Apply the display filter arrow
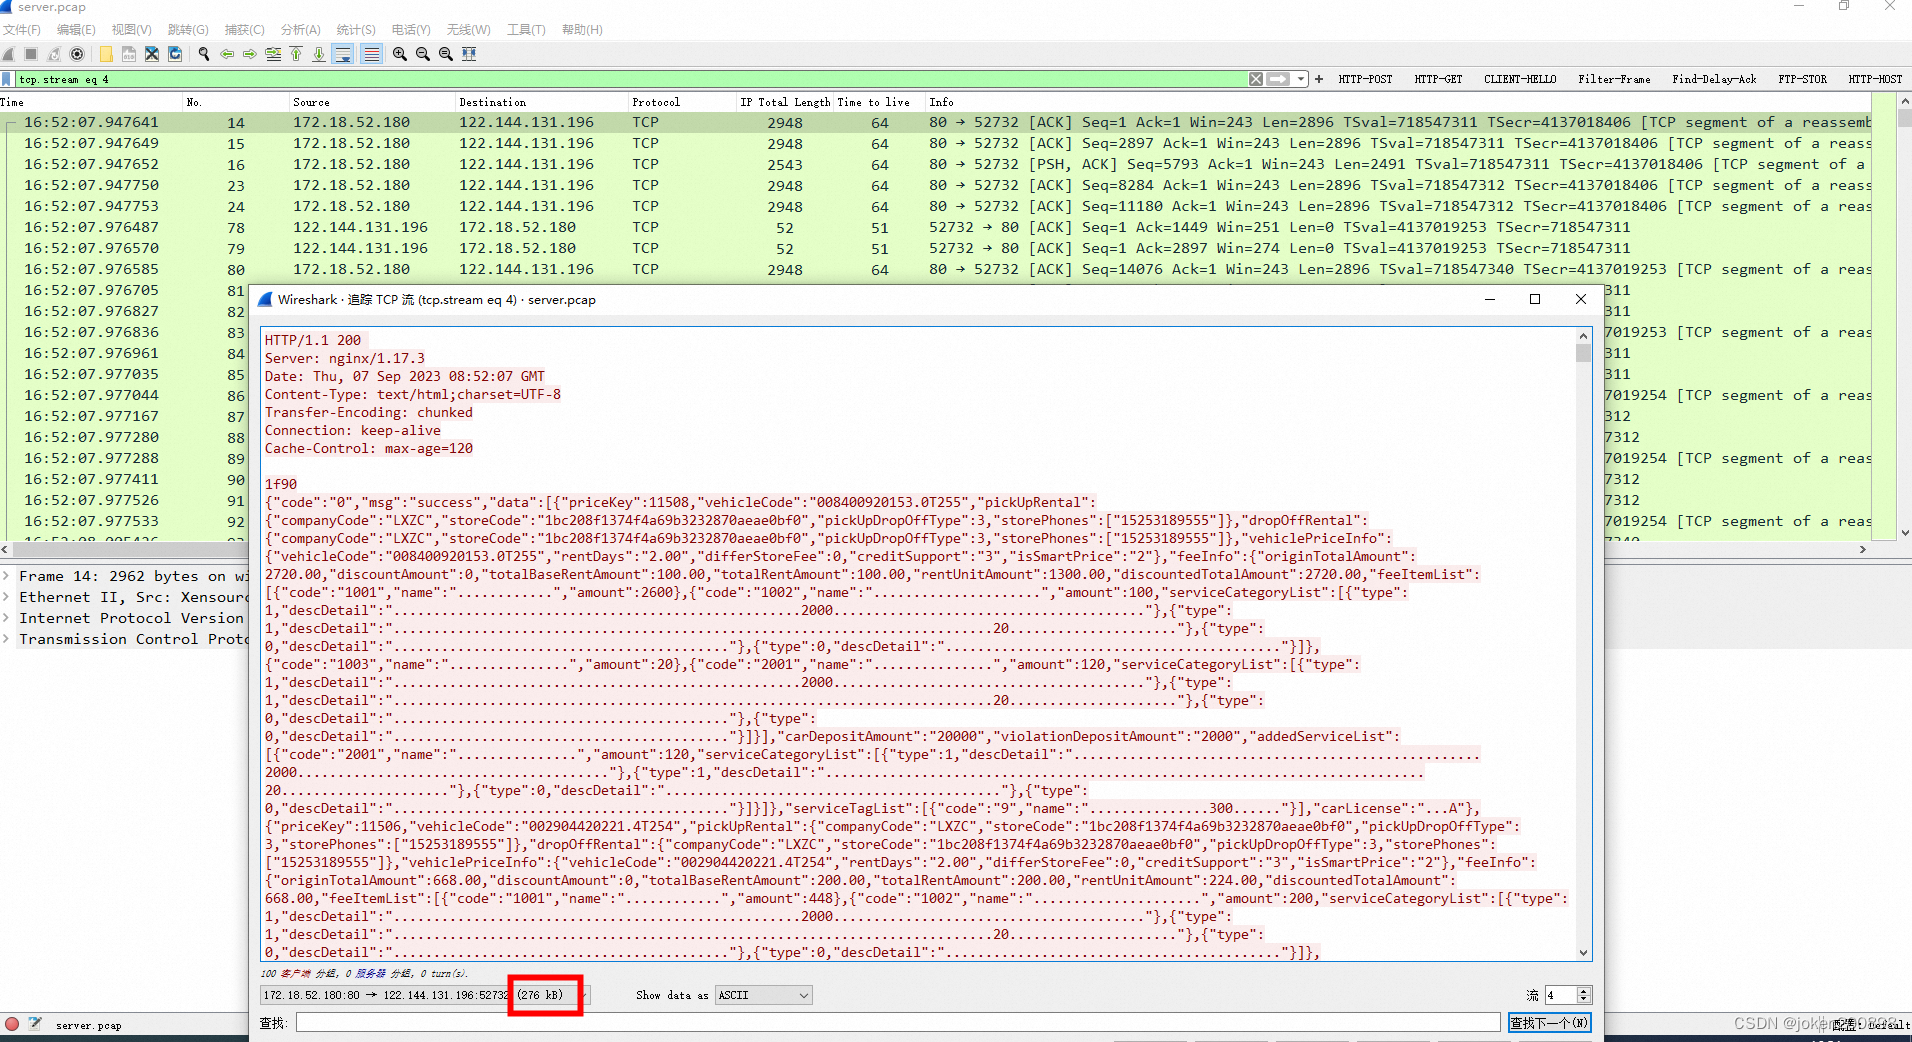1912x1042 pixels. point(1278,79)
